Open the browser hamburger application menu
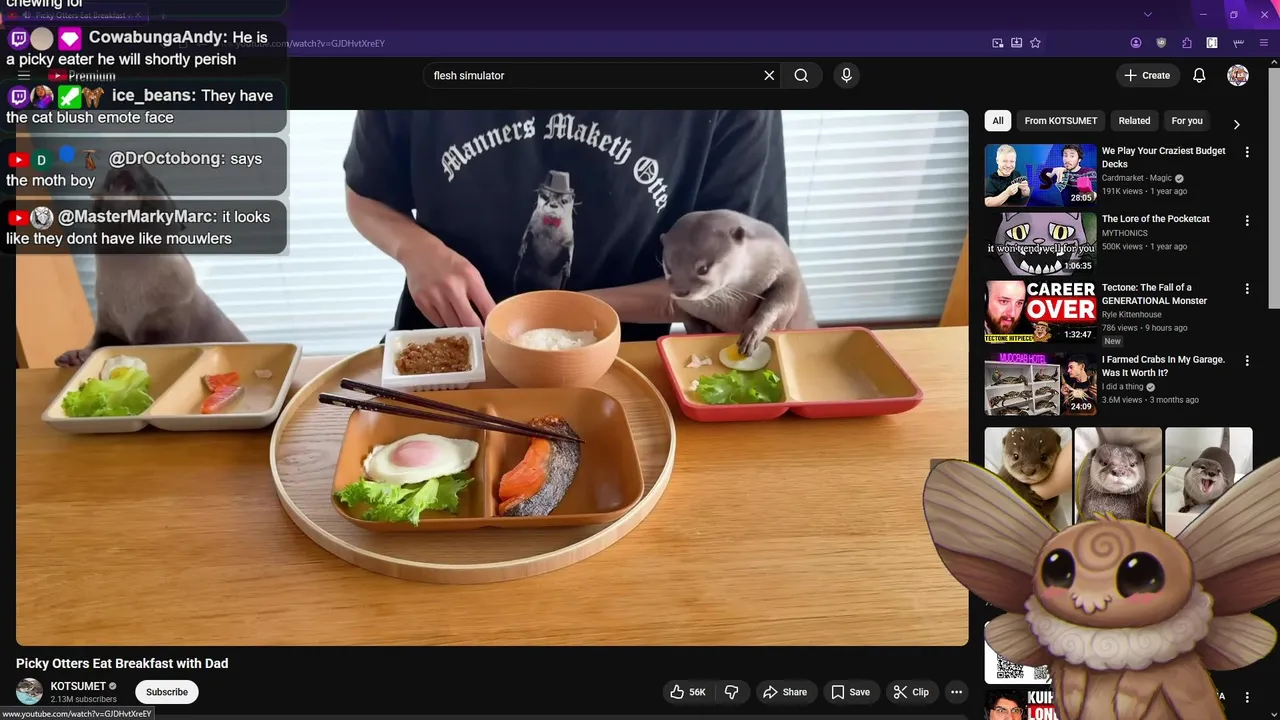1280x720 pixels. [x=1264, y=43]
